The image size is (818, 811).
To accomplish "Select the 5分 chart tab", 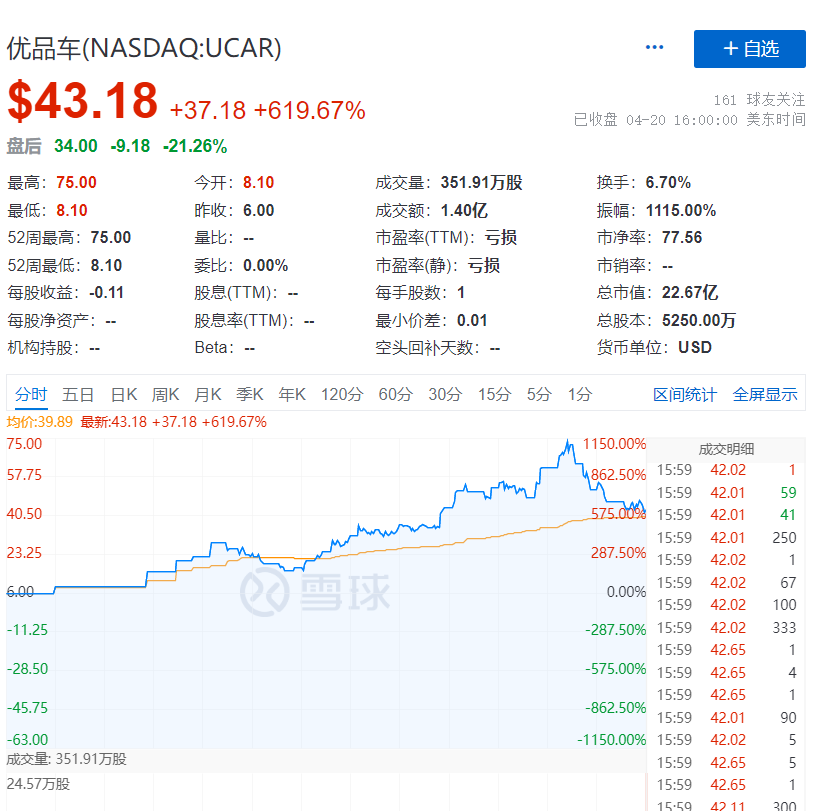I will (537, 394).
